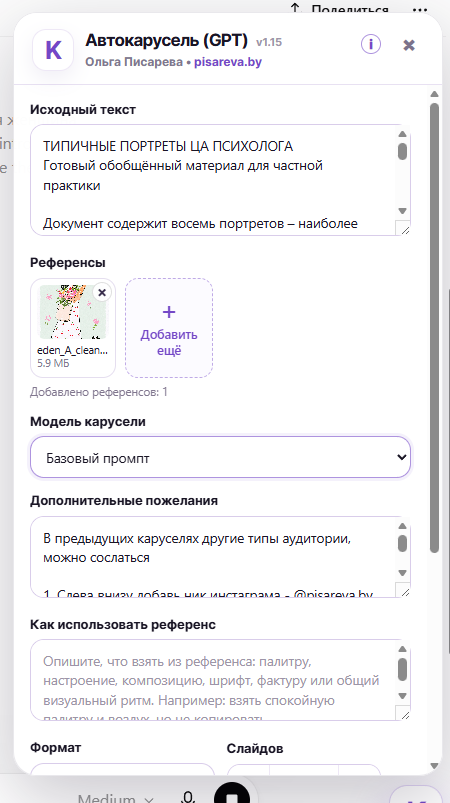The height and width of the screenshot is (803, 450).
Task: Open the info icon in the header
Action: 371,45
